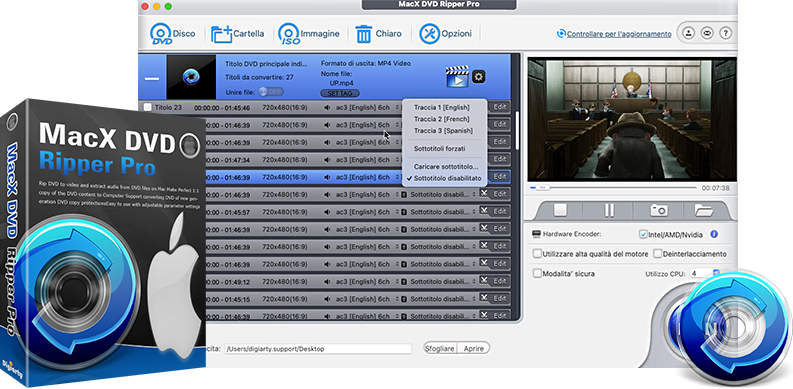Image resolution: width=793 pixels, height=389 pixels.
Task: Click the title list vertical scrollbar
Action: 516,130
